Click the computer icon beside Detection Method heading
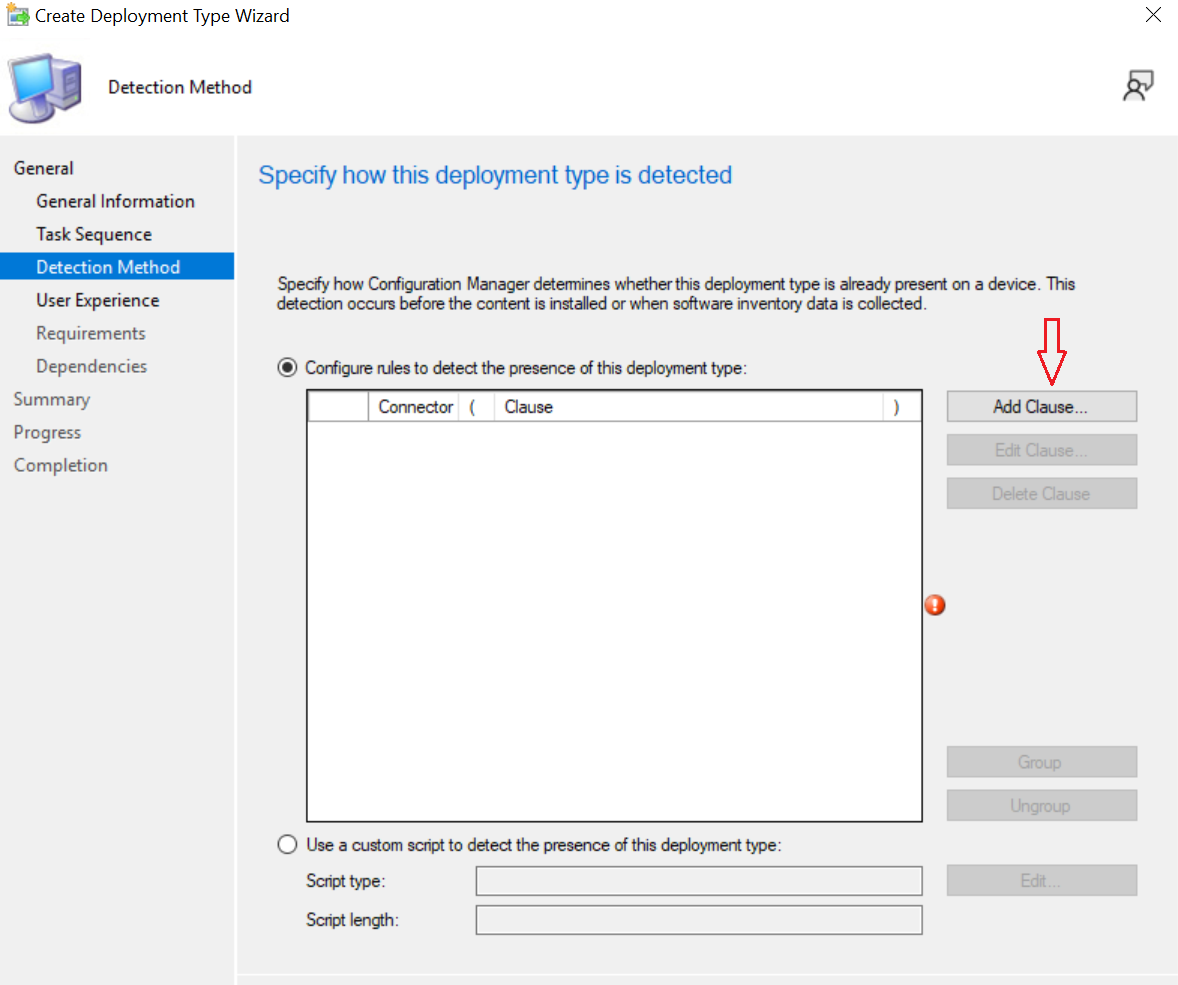1178x985 pixels. click(45, 88)
